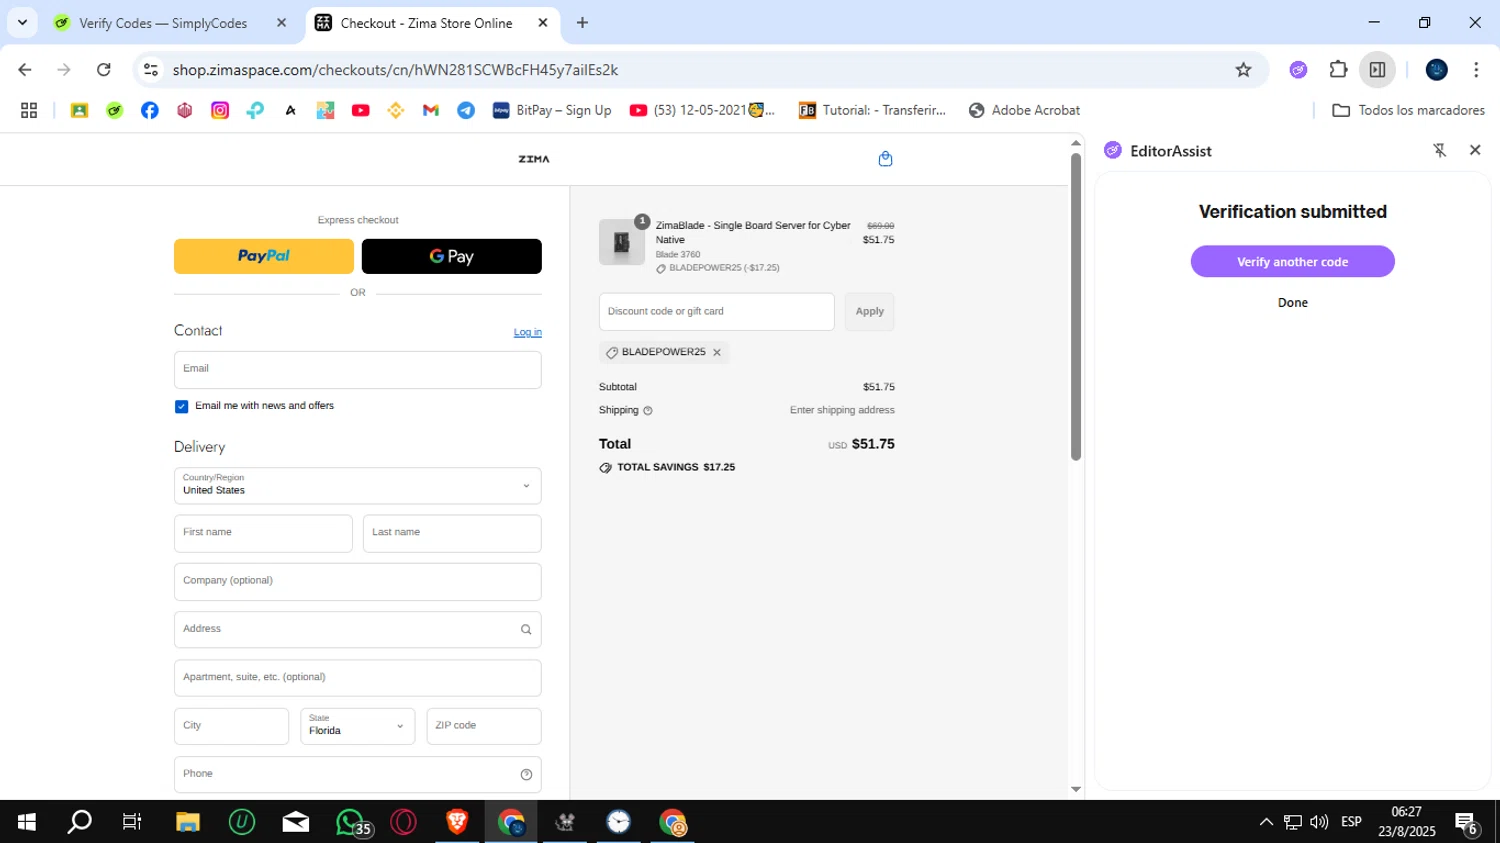Screen dimensions: 1500x843
Task: Open the red YouTube bookmark icon
Action: click(x=361, y=110)
